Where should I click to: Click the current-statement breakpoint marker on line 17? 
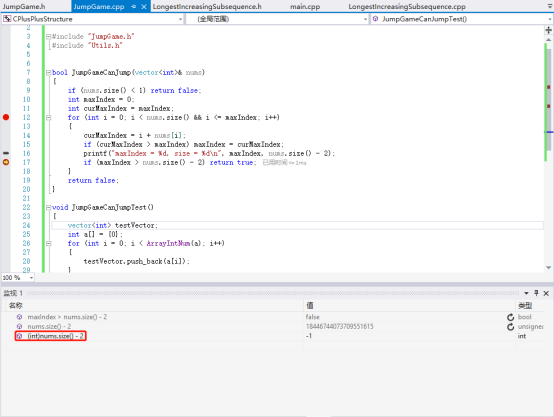click(x=6, y=162)
